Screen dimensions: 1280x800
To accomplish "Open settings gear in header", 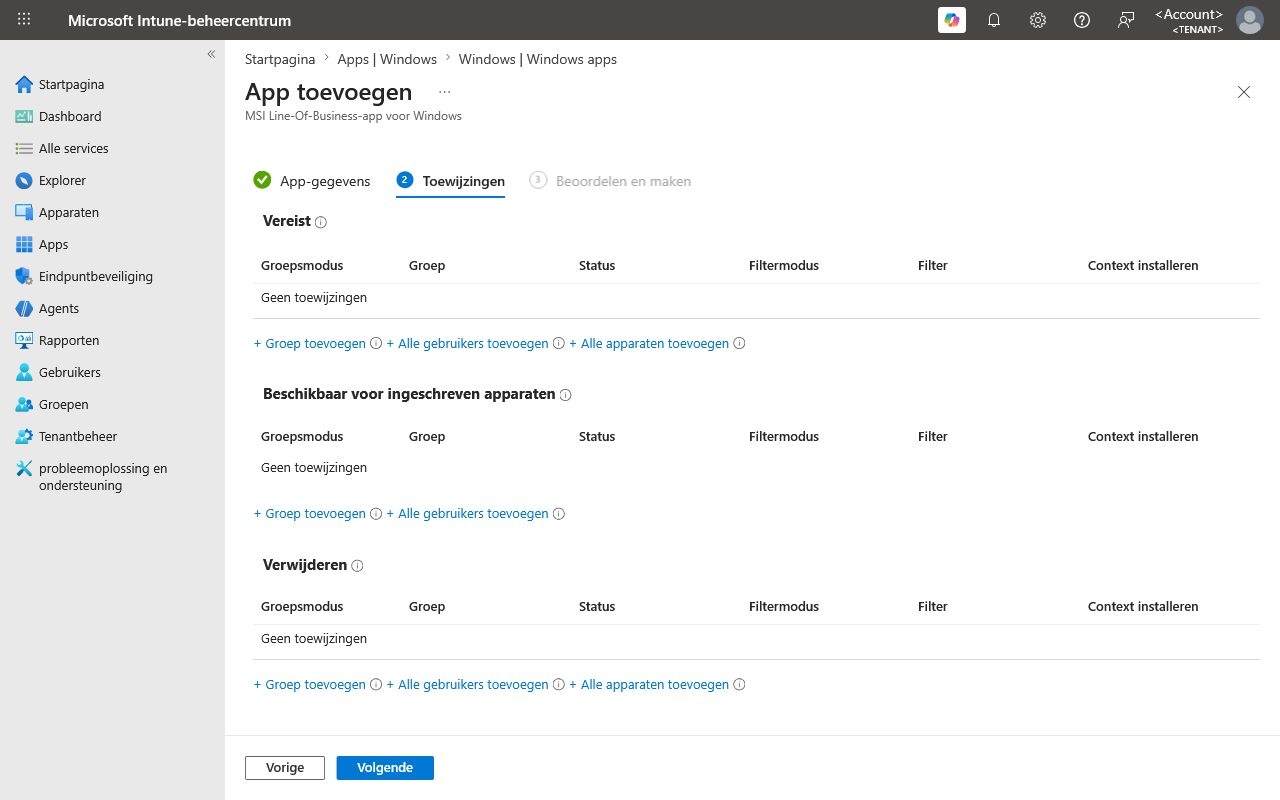I will (1038, 20).
